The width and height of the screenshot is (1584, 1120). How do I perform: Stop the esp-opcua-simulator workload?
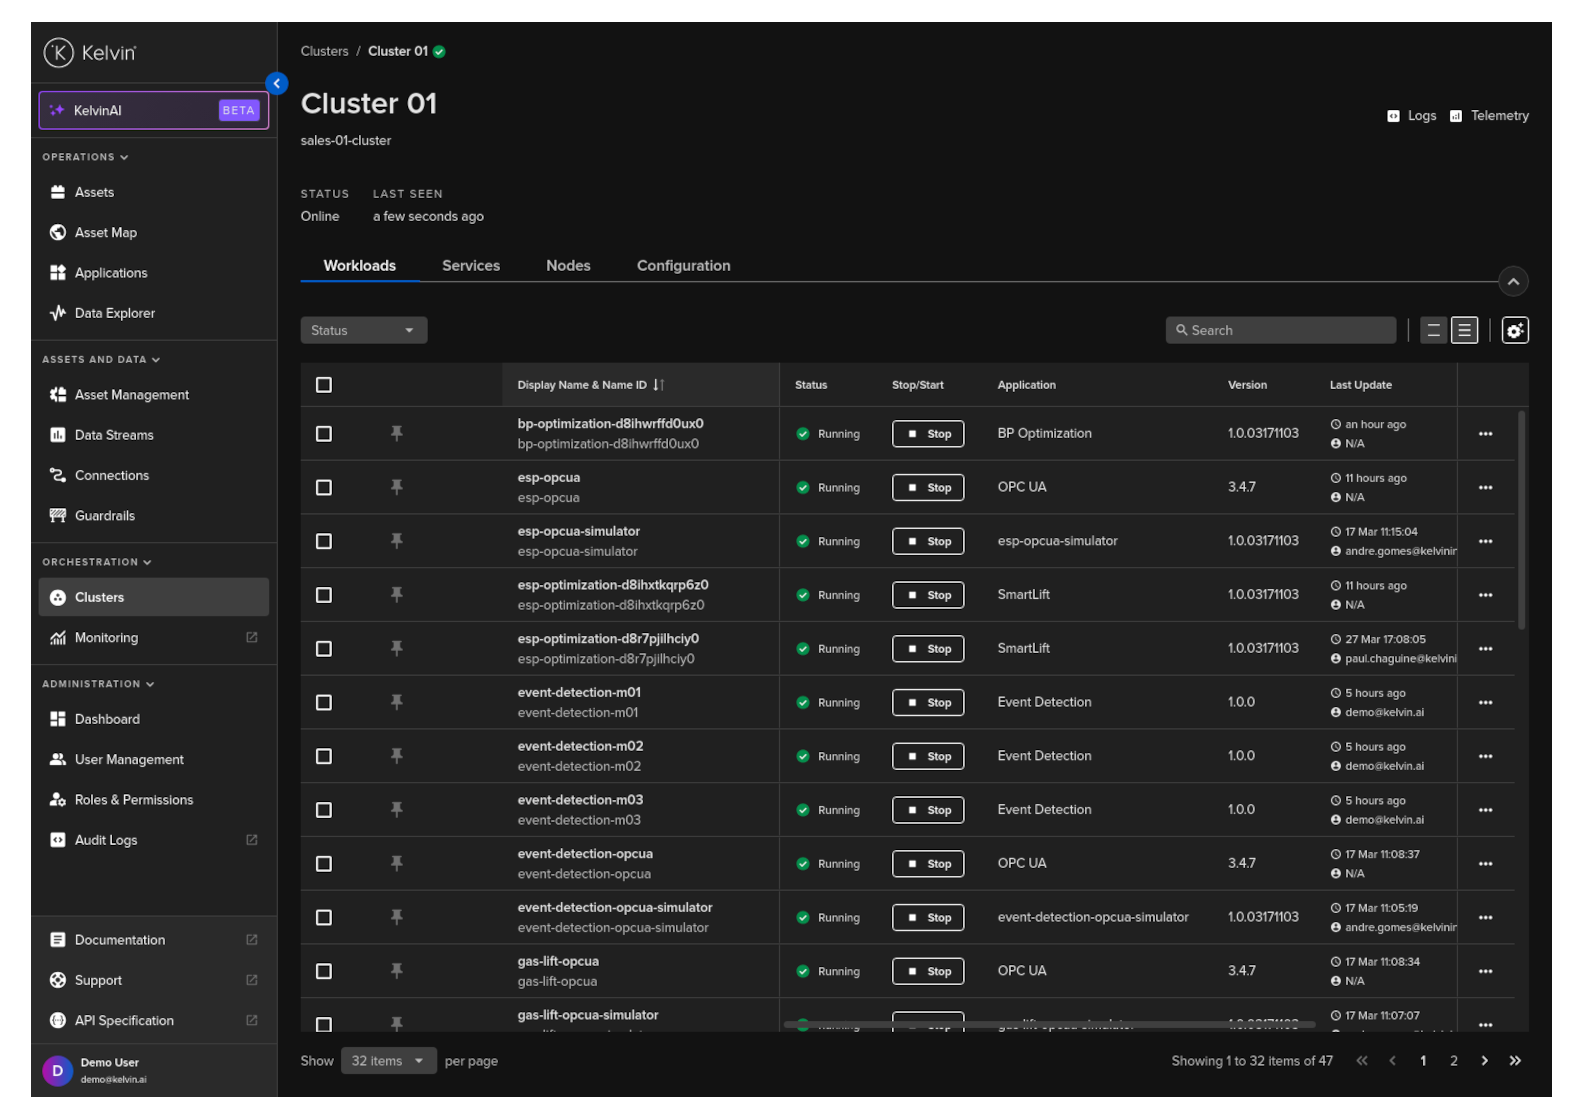[x=928, y=542]
